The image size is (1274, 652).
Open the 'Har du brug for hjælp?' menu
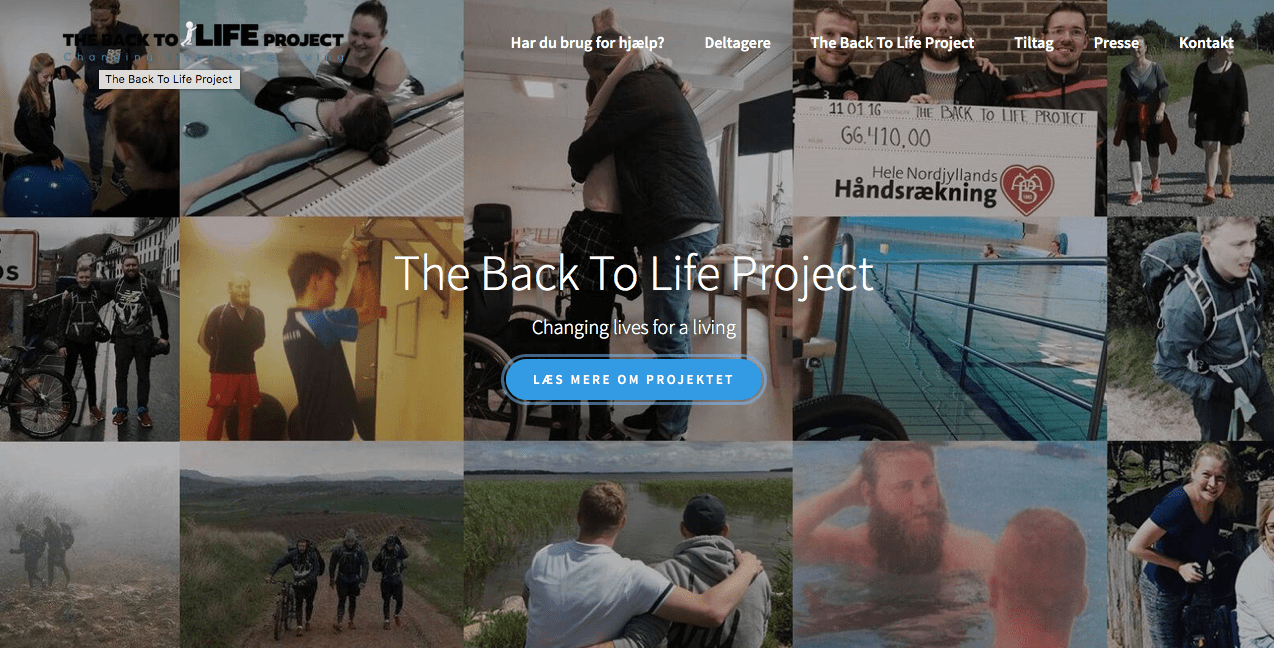(x=587, y=43)
